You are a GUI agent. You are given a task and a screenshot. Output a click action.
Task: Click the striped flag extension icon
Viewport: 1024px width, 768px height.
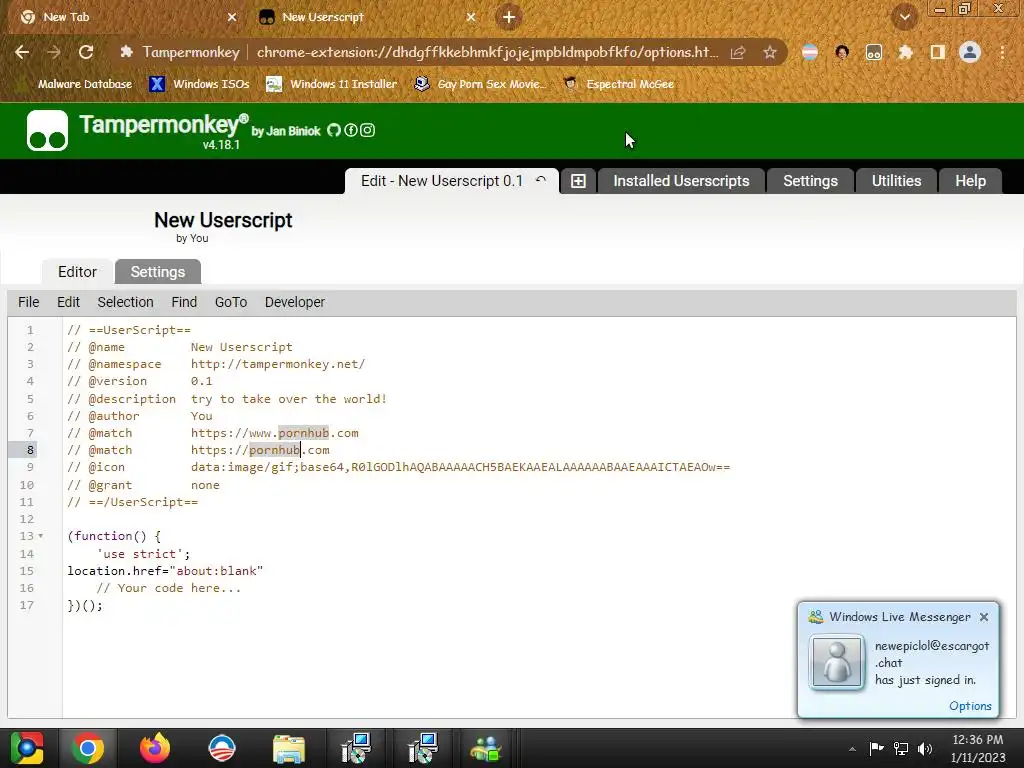[x=810, y=52]
